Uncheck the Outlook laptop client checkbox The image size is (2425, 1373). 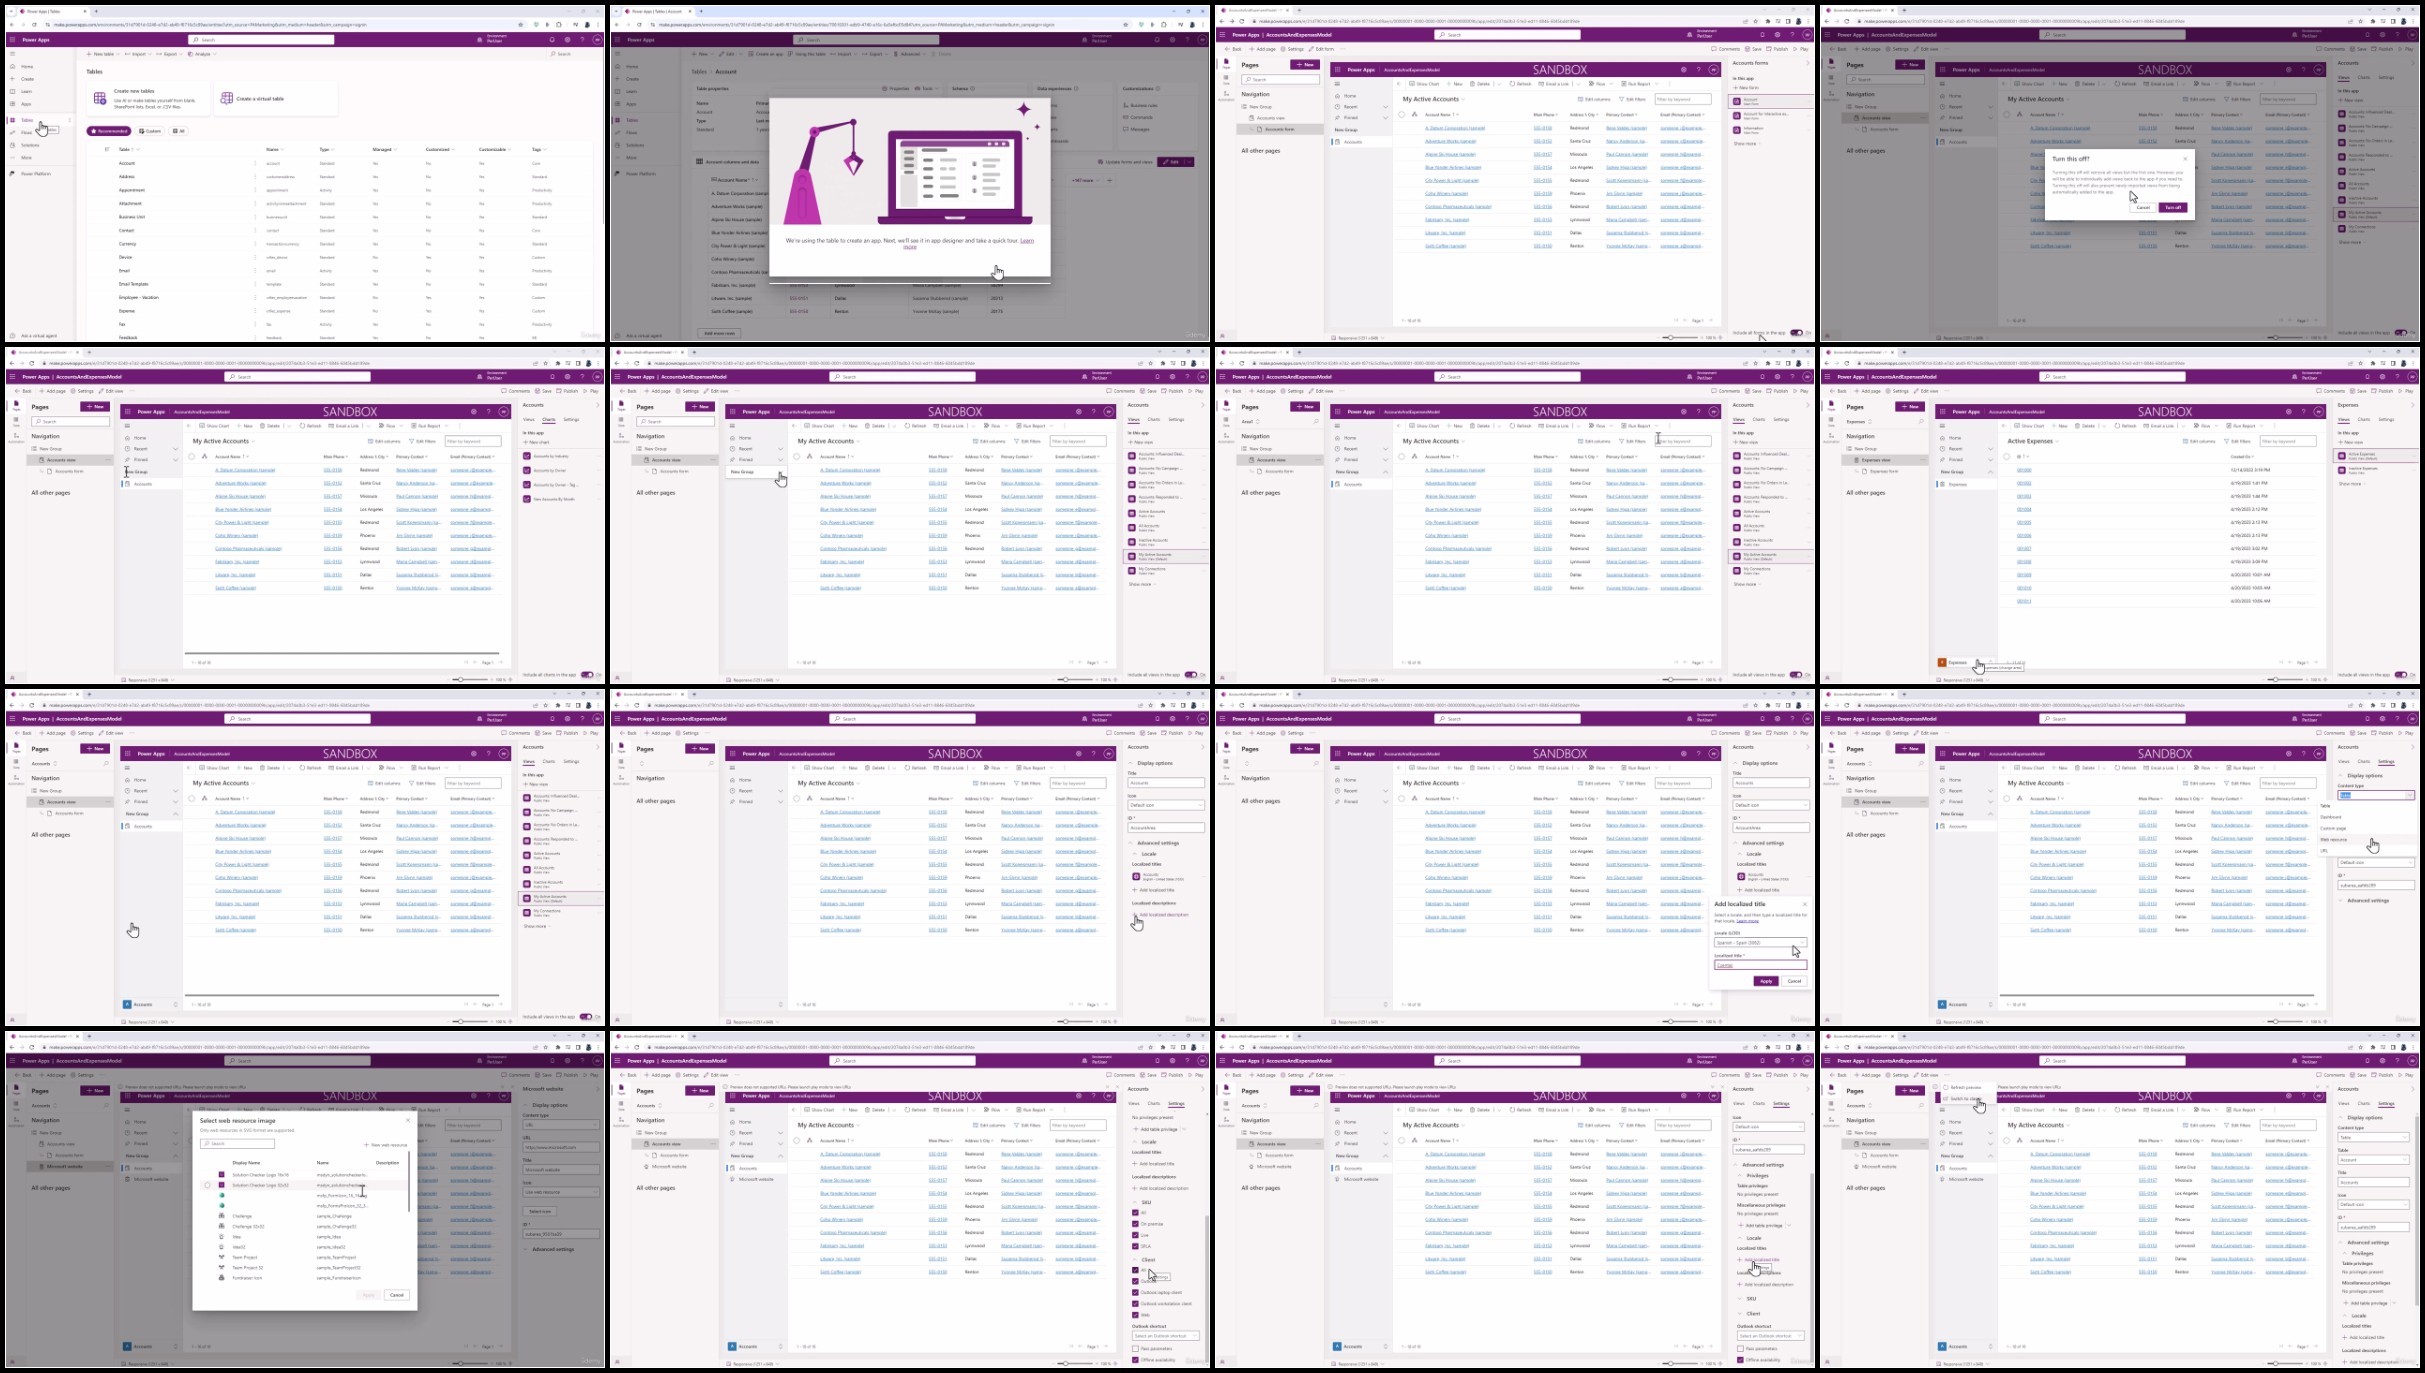1135,1293
